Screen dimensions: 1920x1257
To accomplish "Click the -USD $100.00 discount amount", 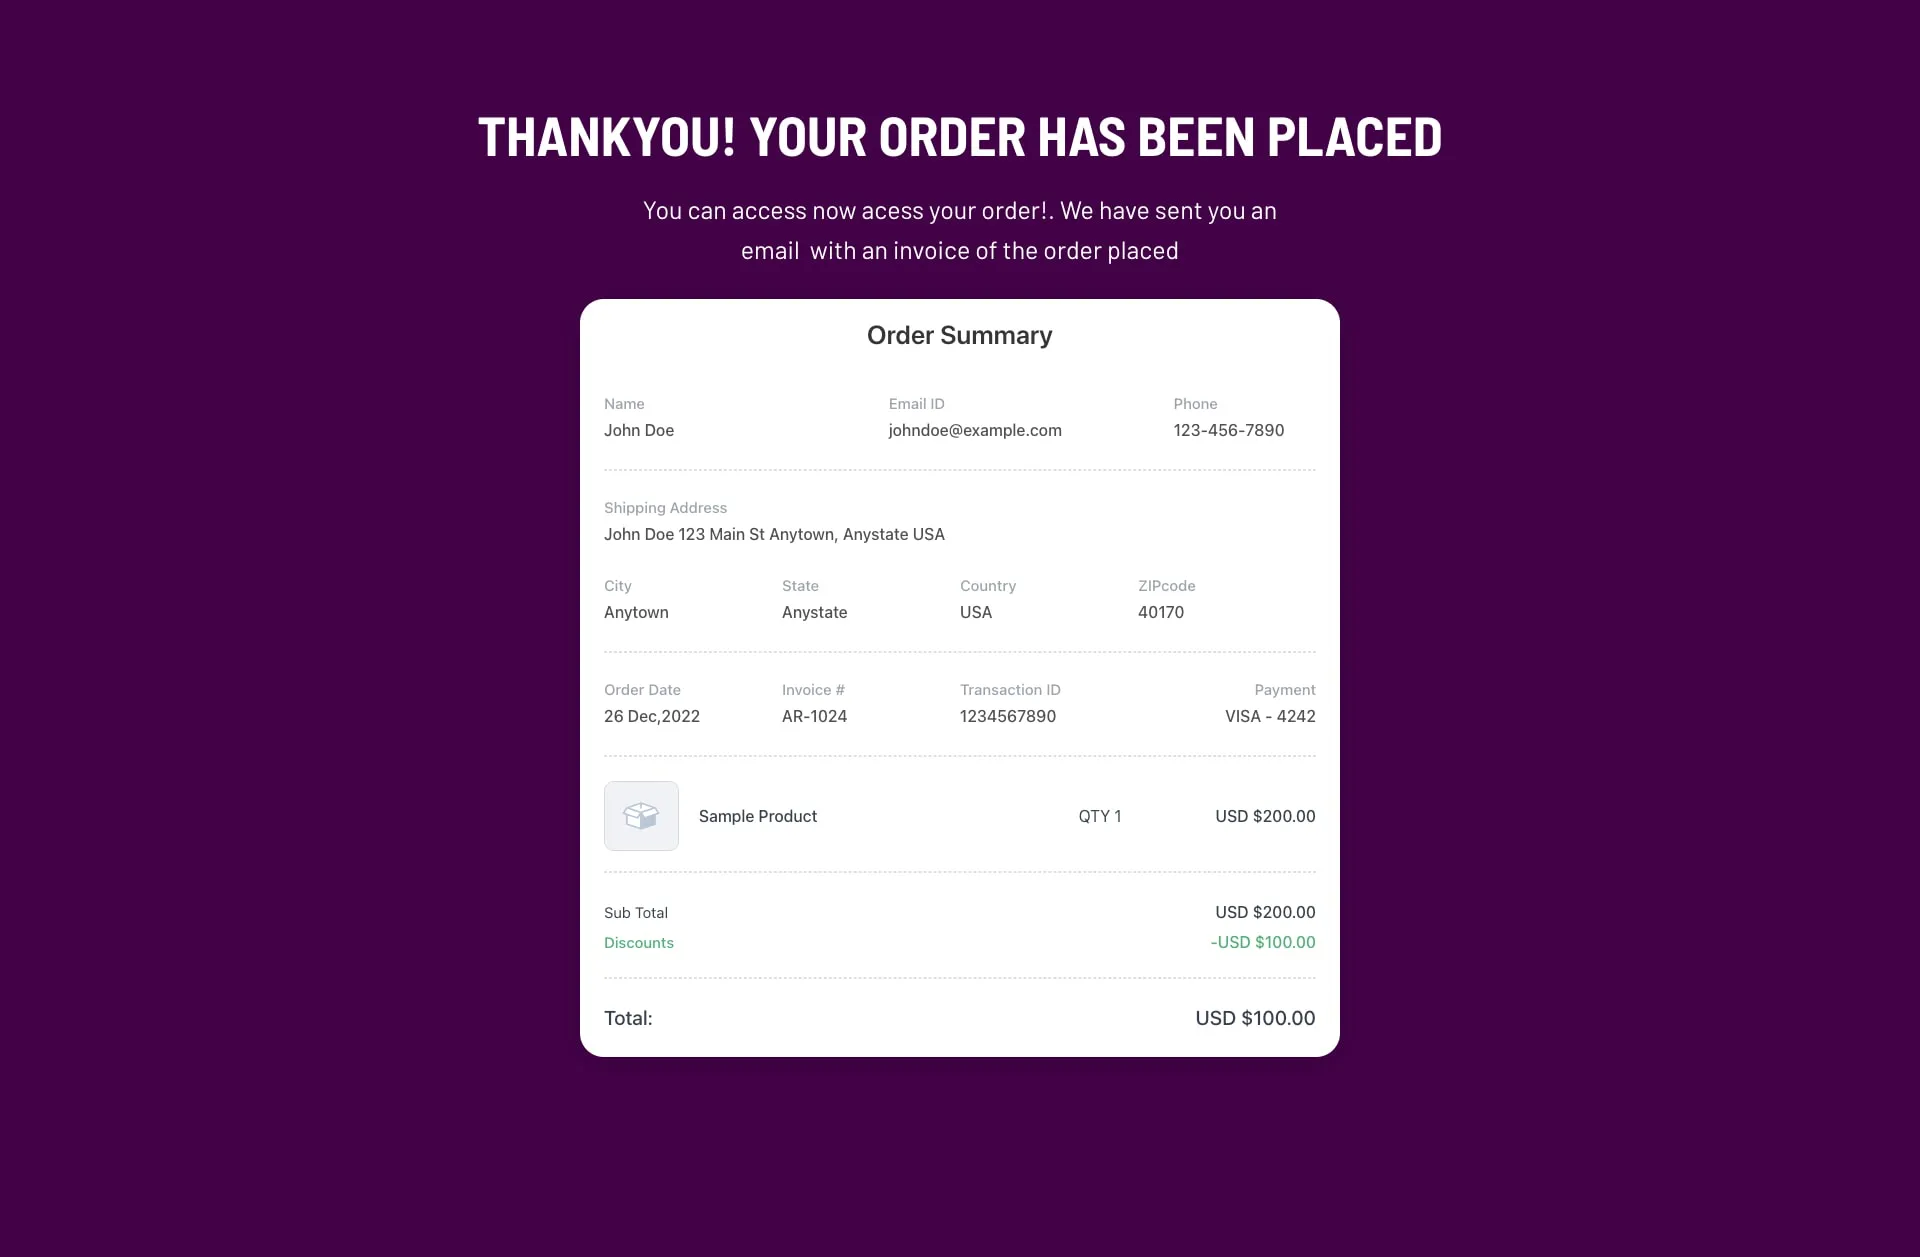I will 1263,943.
